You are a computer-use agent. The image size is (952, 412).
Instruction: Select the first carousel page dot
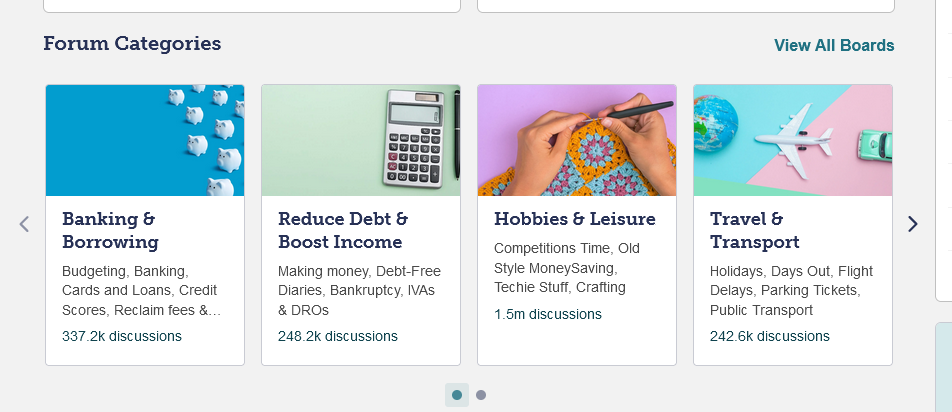[x=457, y=395]
